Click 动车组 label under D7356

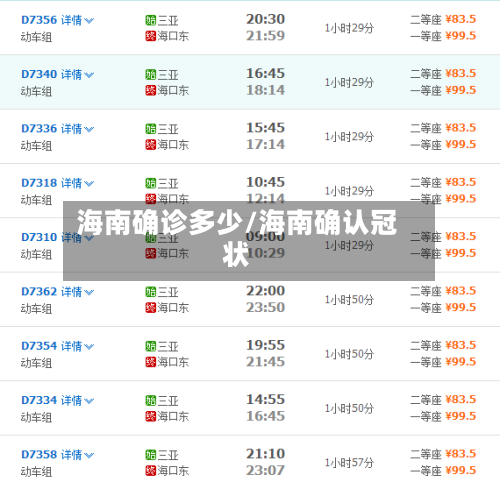coord(36,37)
